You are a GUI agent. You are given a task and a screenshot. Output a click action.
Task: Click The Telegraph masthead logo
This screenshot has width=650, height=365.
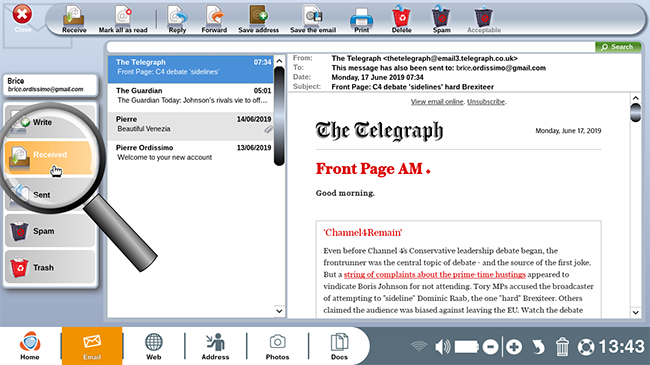point(379,131)
